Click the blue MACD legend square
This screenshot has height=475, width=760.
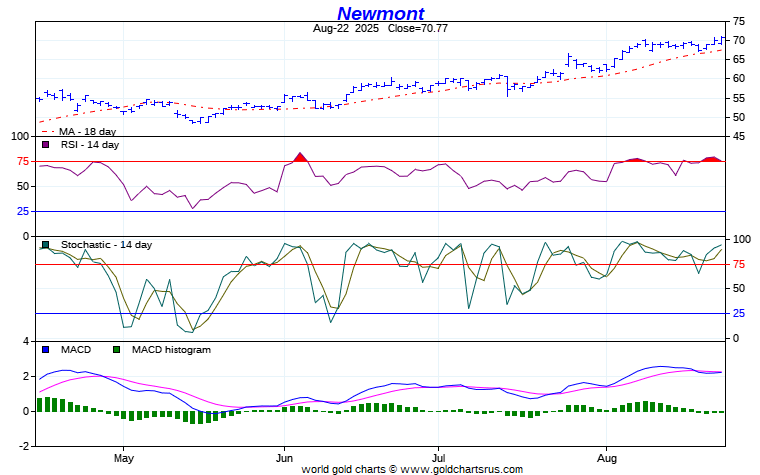click(x=45, y=350)
